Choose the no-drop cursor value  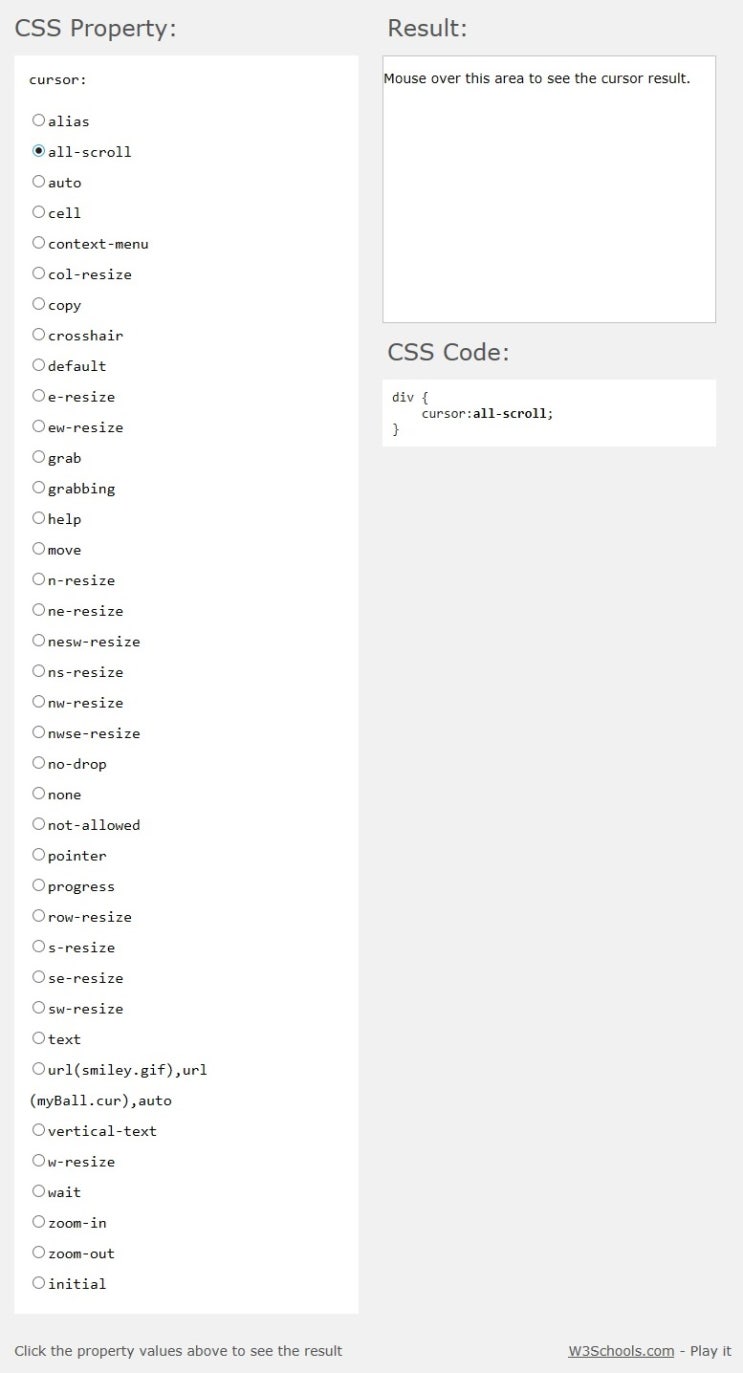coord(38,762)
